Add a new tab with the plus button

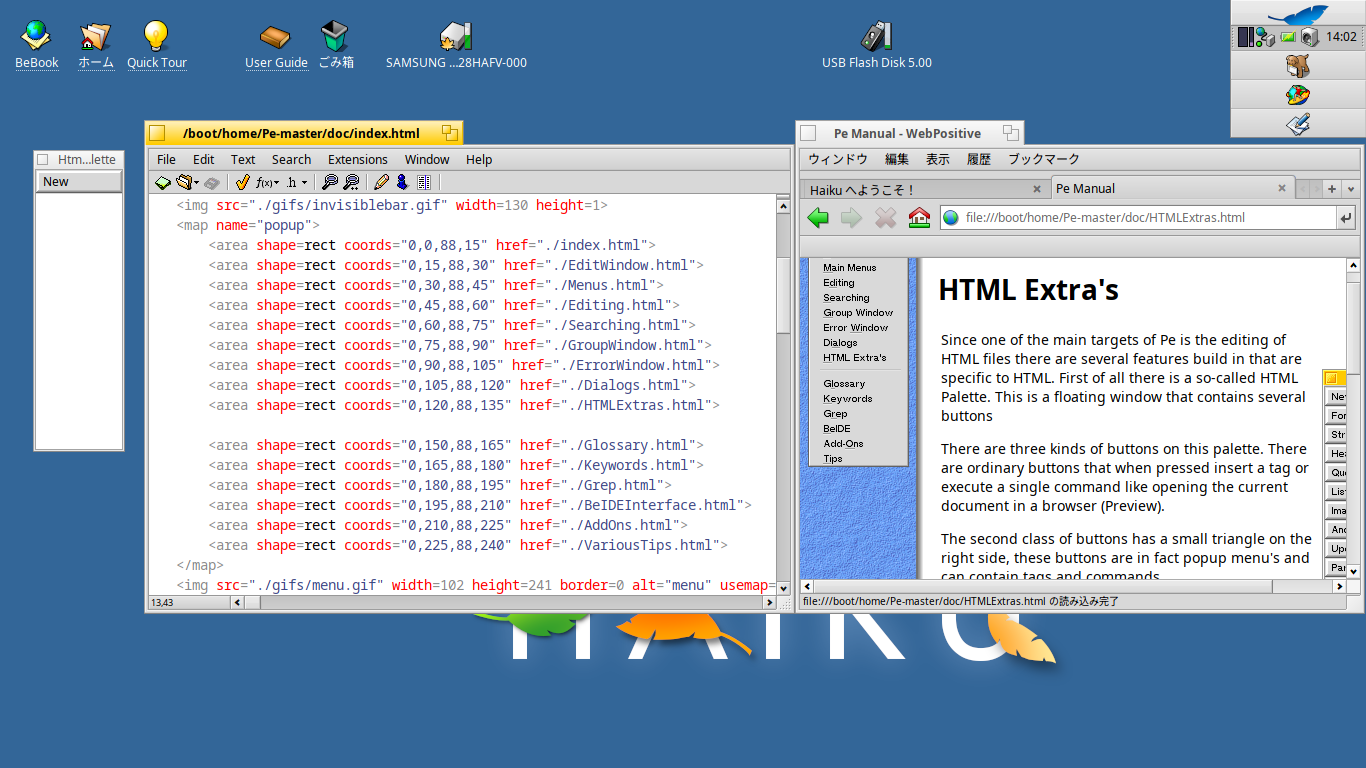pos(1332,189)
